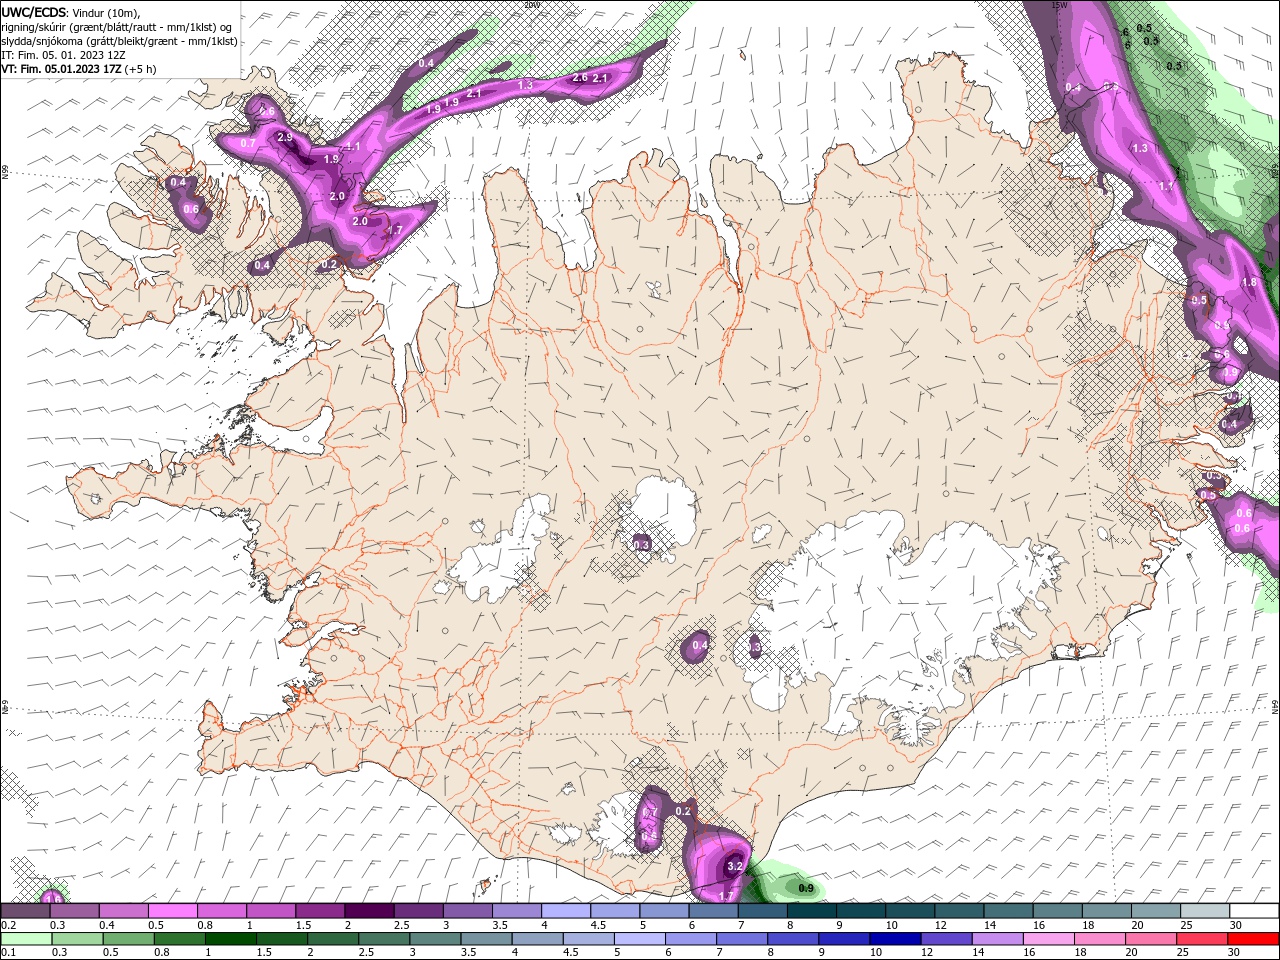Pick the white final swatch of the snow scale

[1254, 911]
